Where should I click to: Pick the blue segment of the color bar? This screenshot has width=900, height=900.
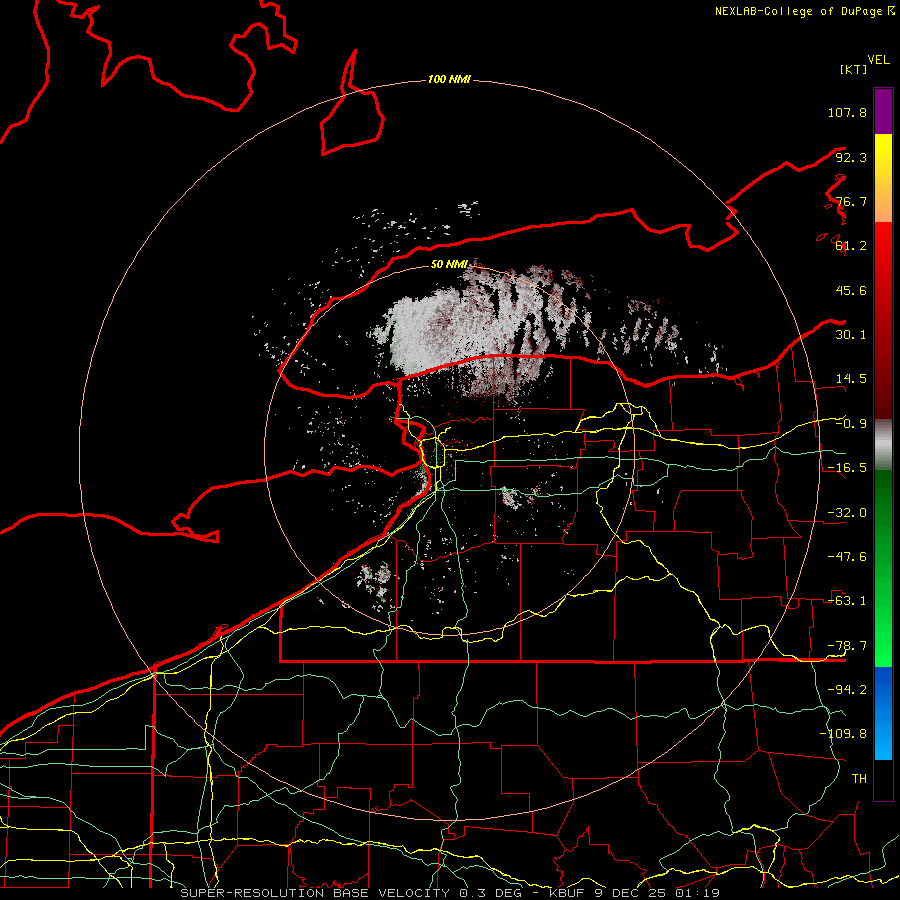point(883,713)
